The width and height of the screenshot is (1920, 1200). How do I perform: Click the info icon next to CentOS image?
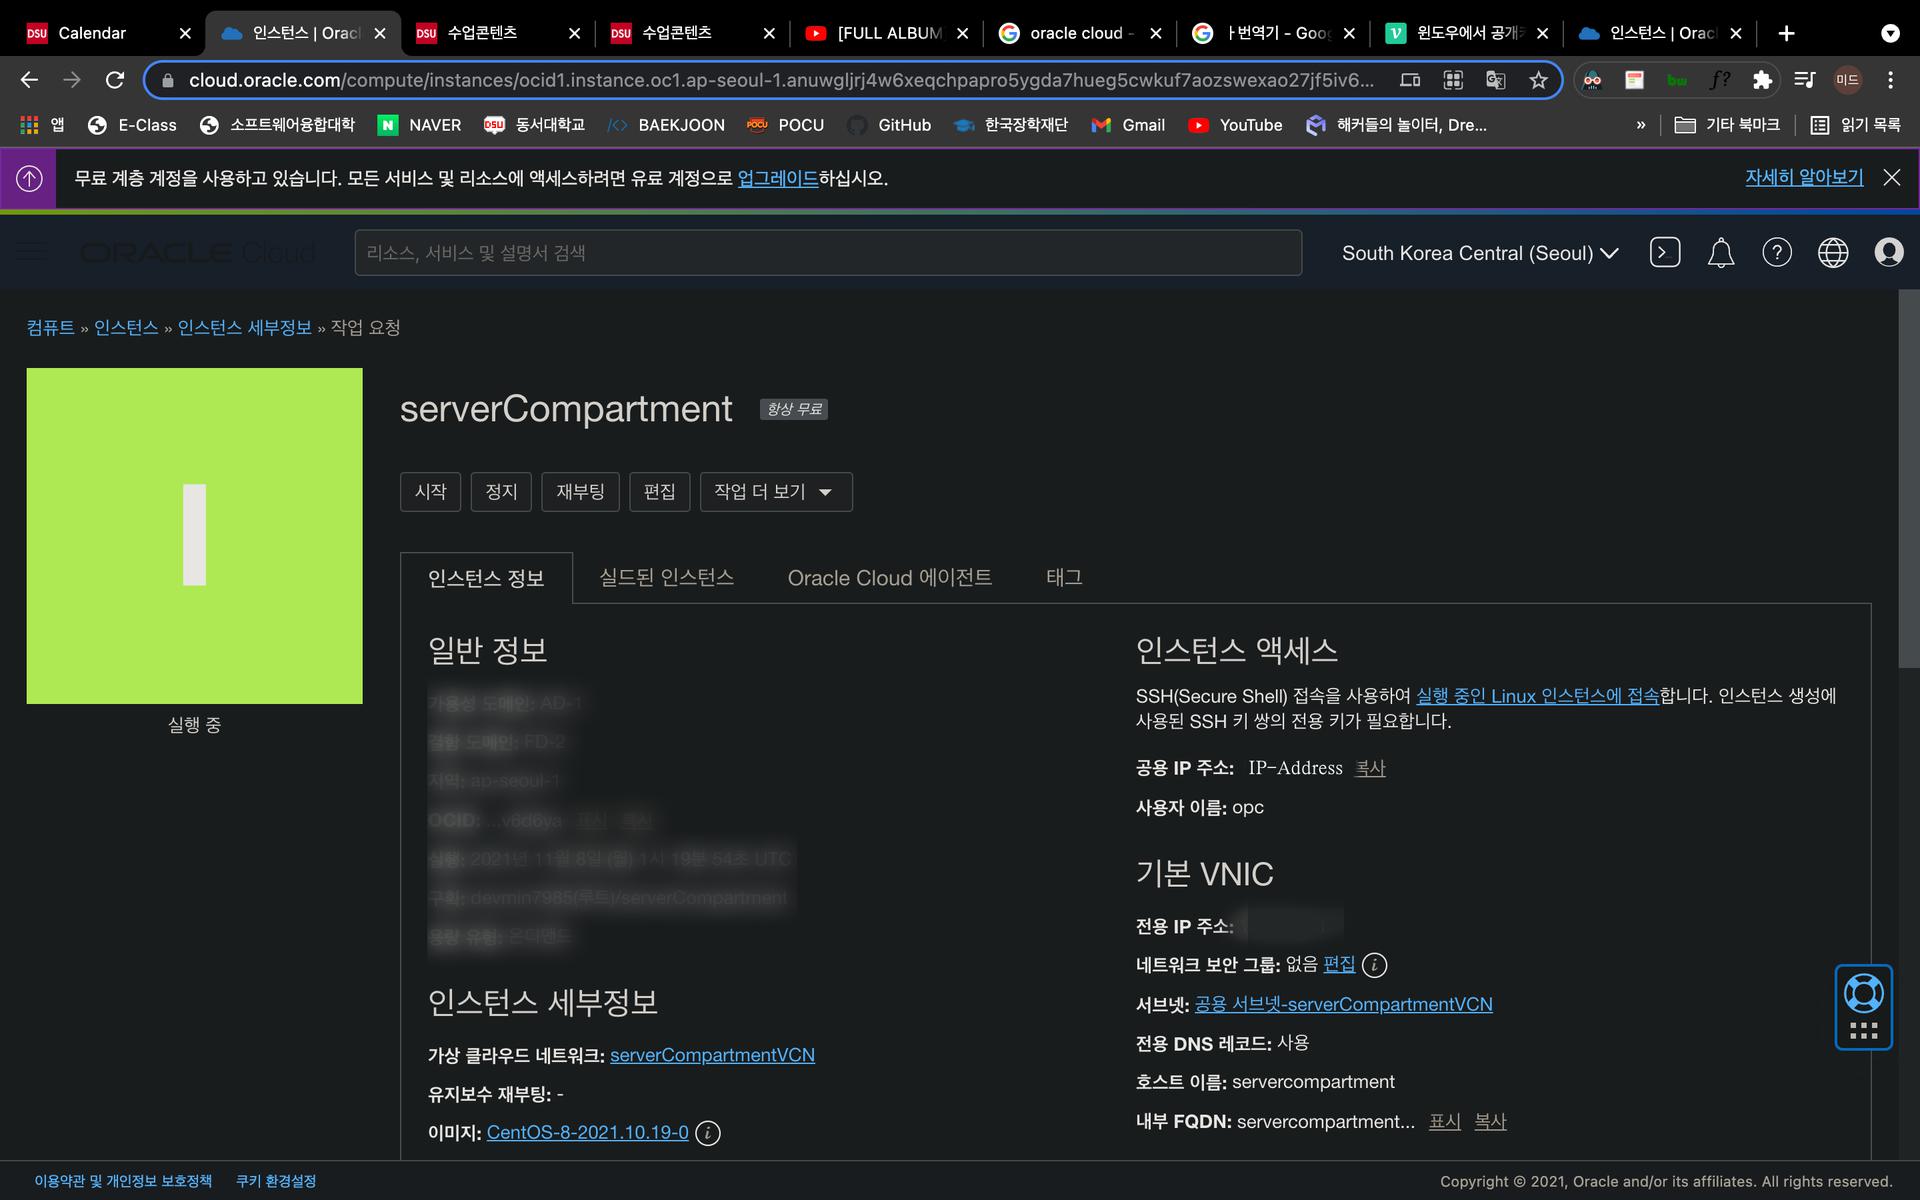(x=707, y=1133)
